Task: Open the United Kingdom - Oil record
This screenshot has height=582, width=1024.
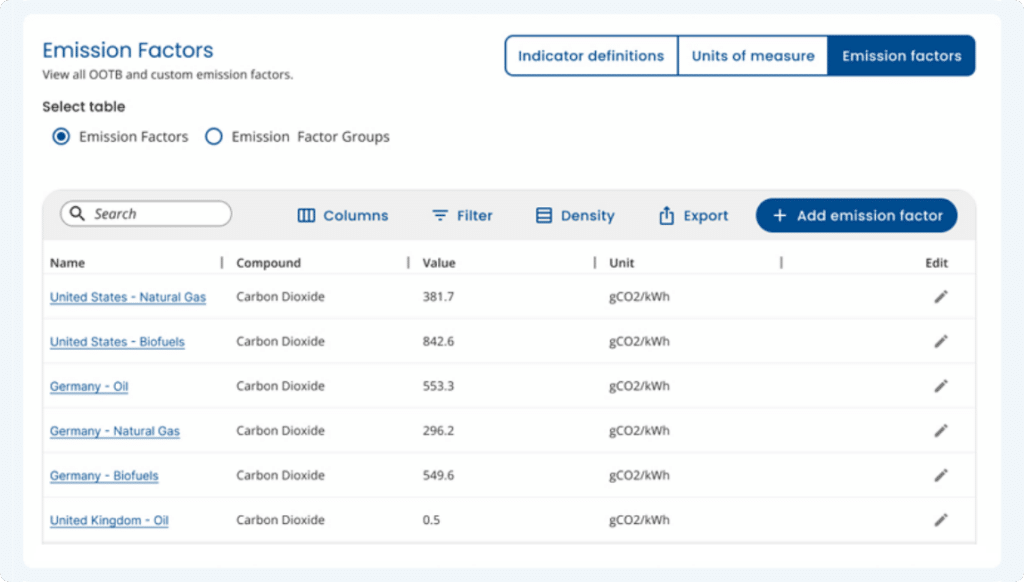Action: [x=108, y=520]
